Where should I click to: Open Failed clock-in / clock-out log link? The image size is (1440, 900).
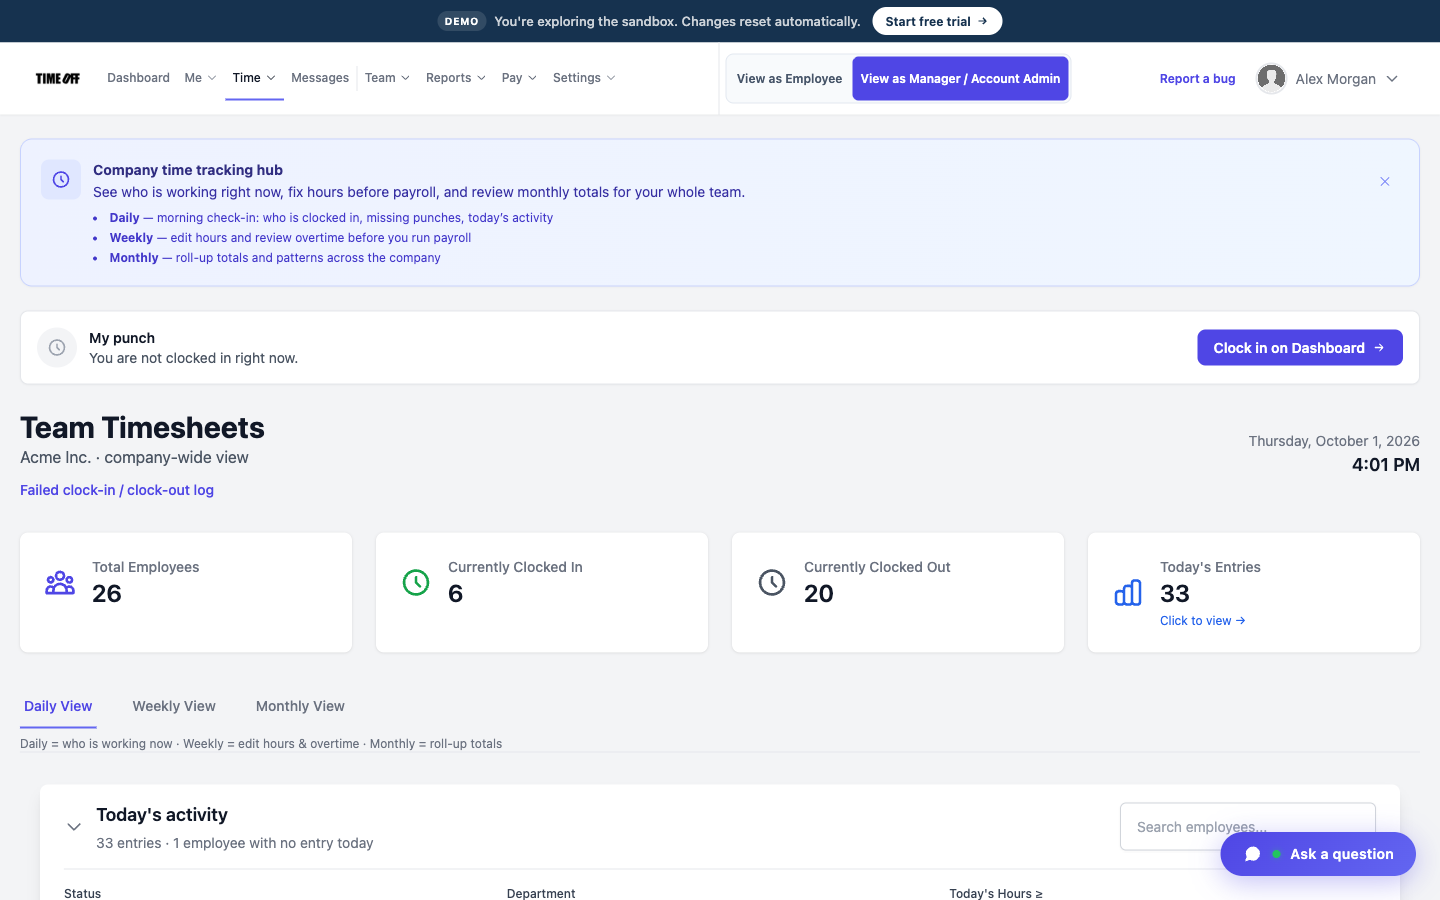point(117,490)
